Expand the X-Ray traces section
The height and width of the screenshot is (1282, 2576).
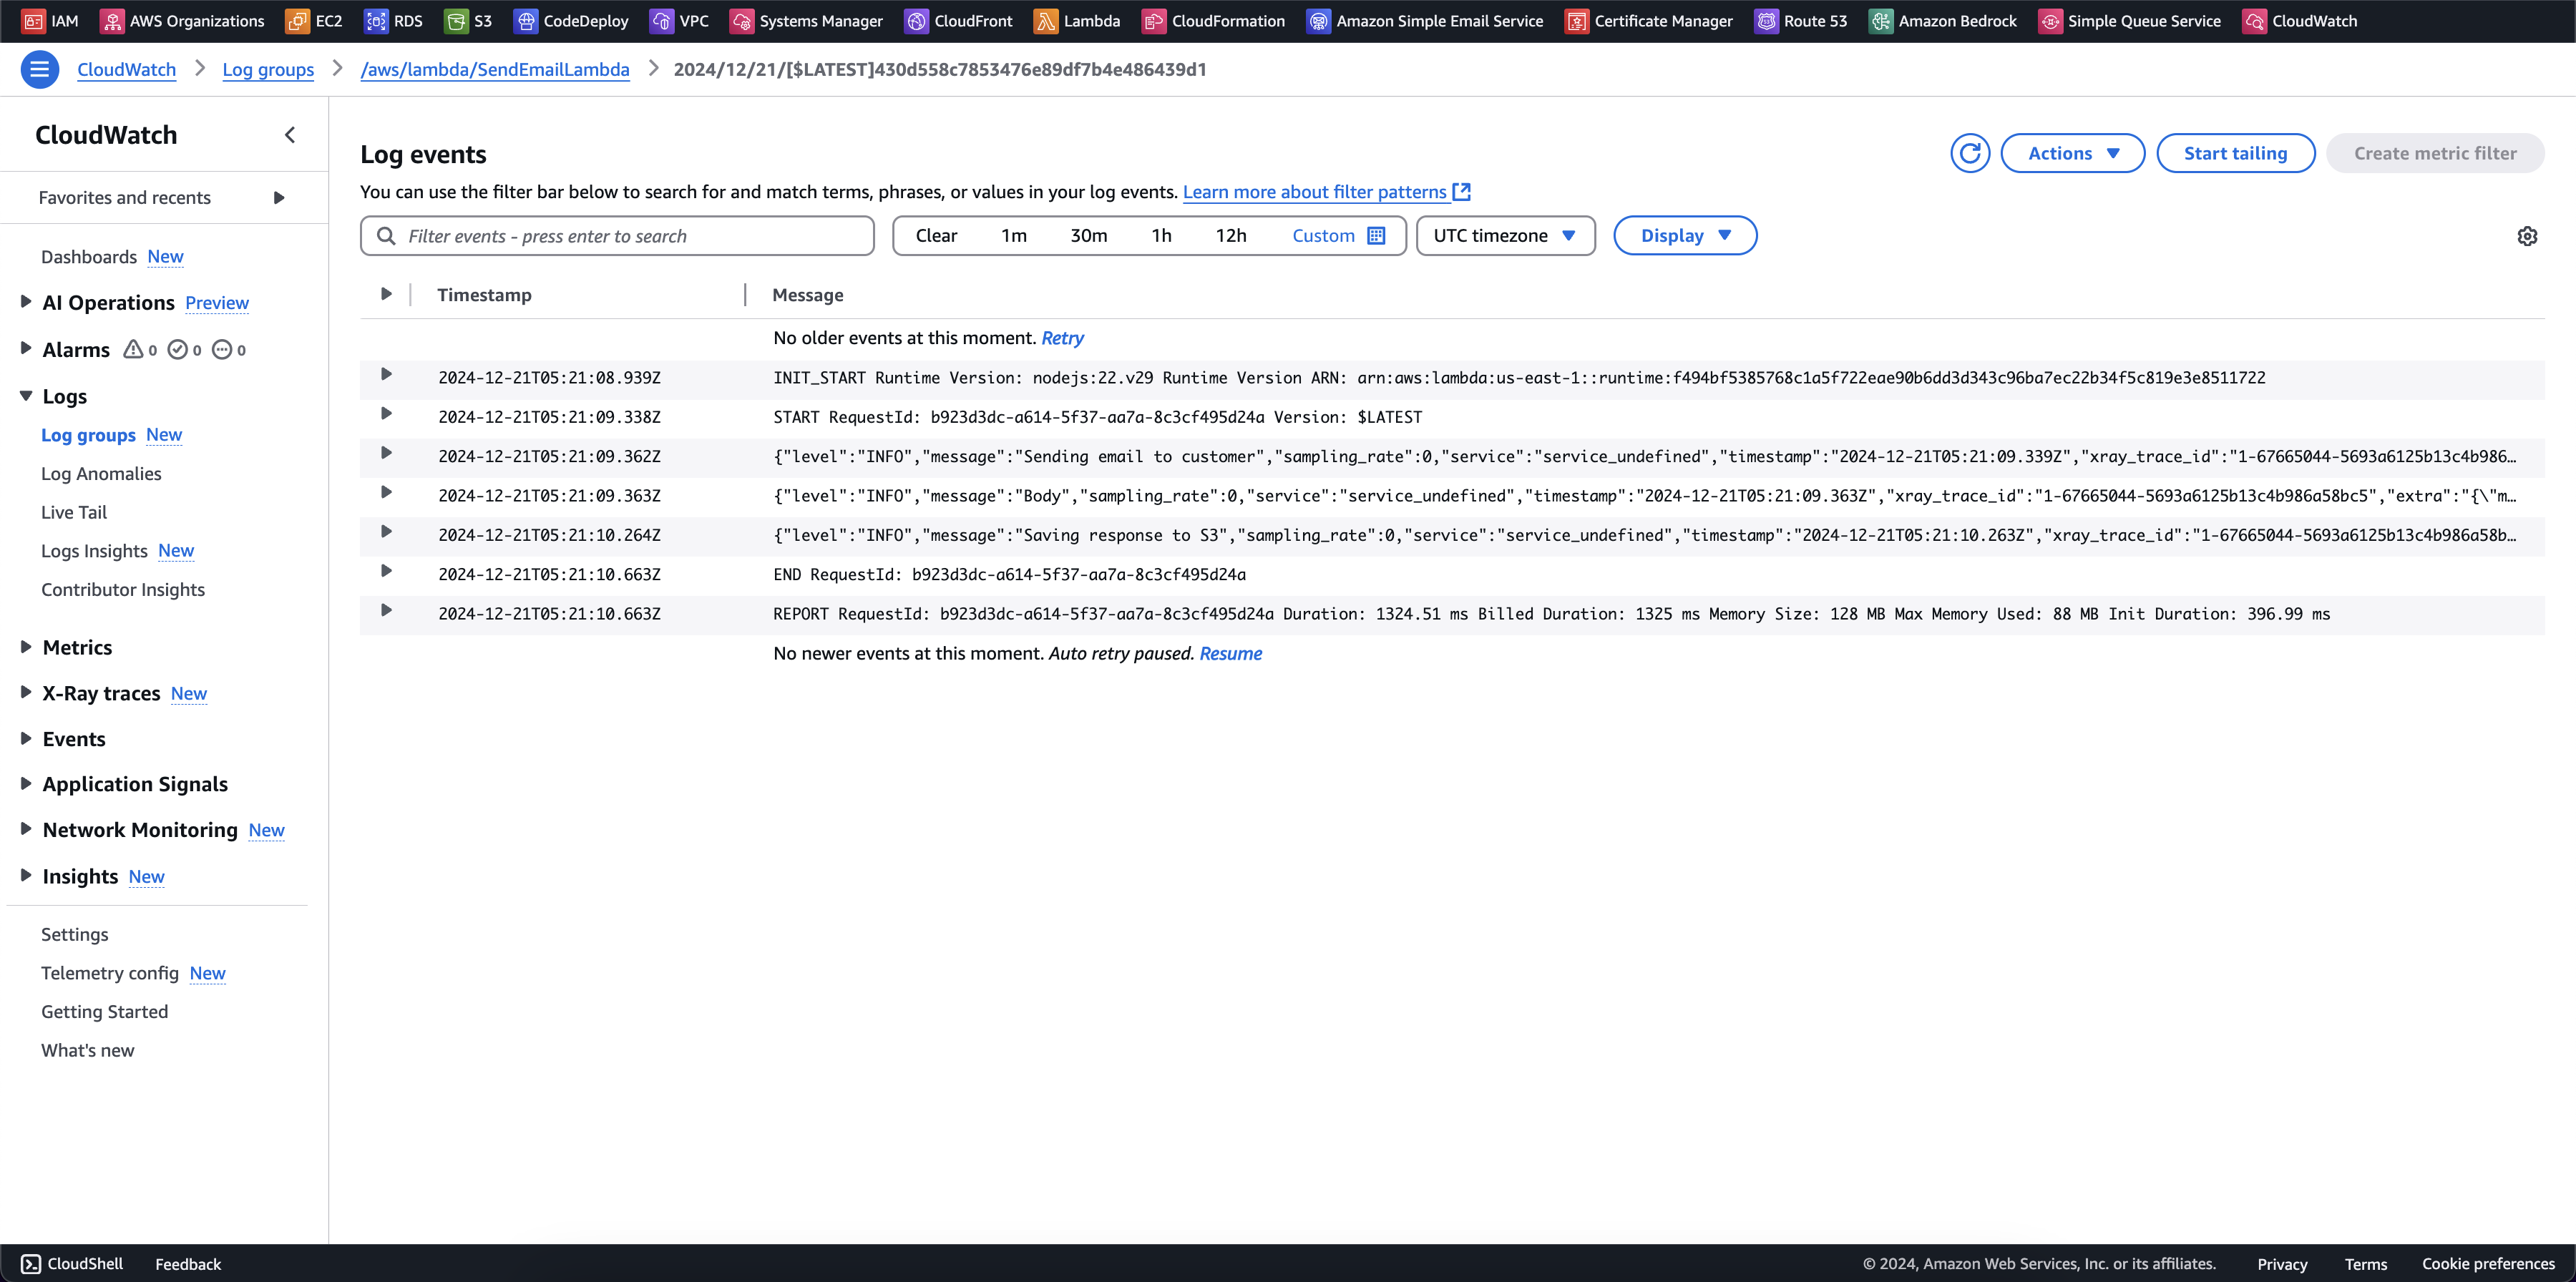(26, 692)
